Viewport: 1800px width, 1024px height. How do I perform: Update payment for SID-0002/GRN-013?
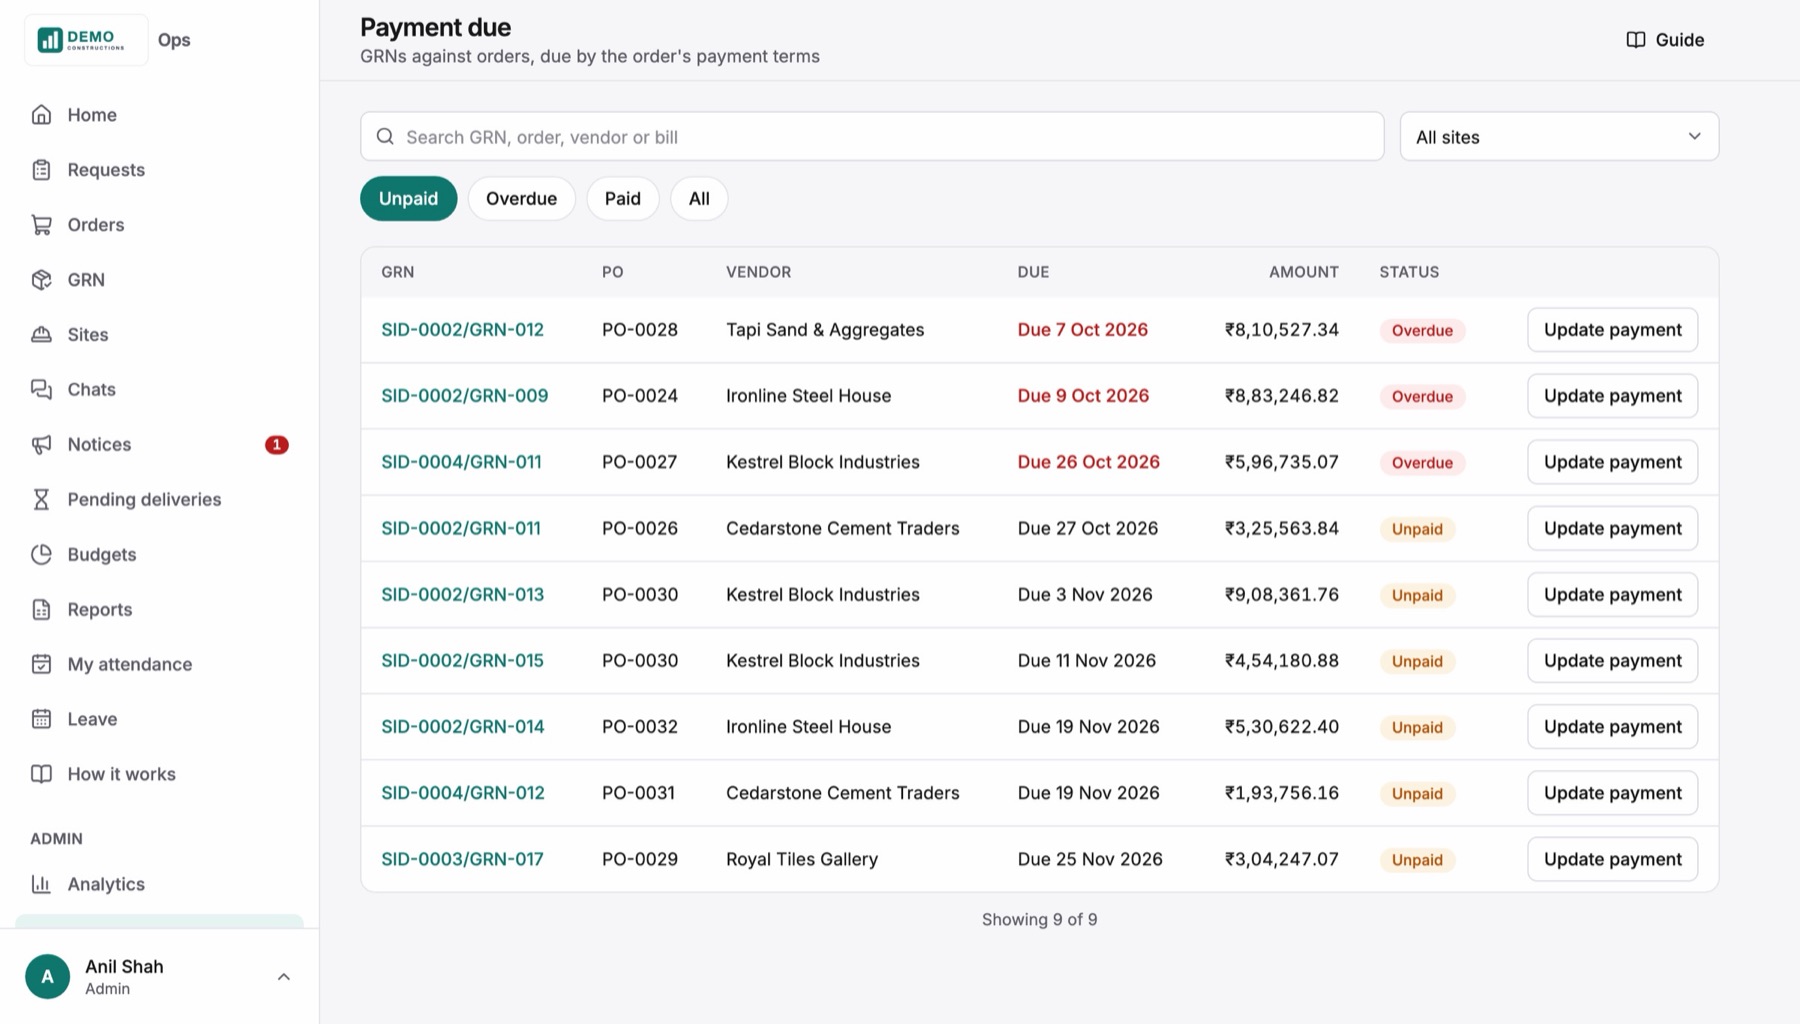click(1612, 595)
